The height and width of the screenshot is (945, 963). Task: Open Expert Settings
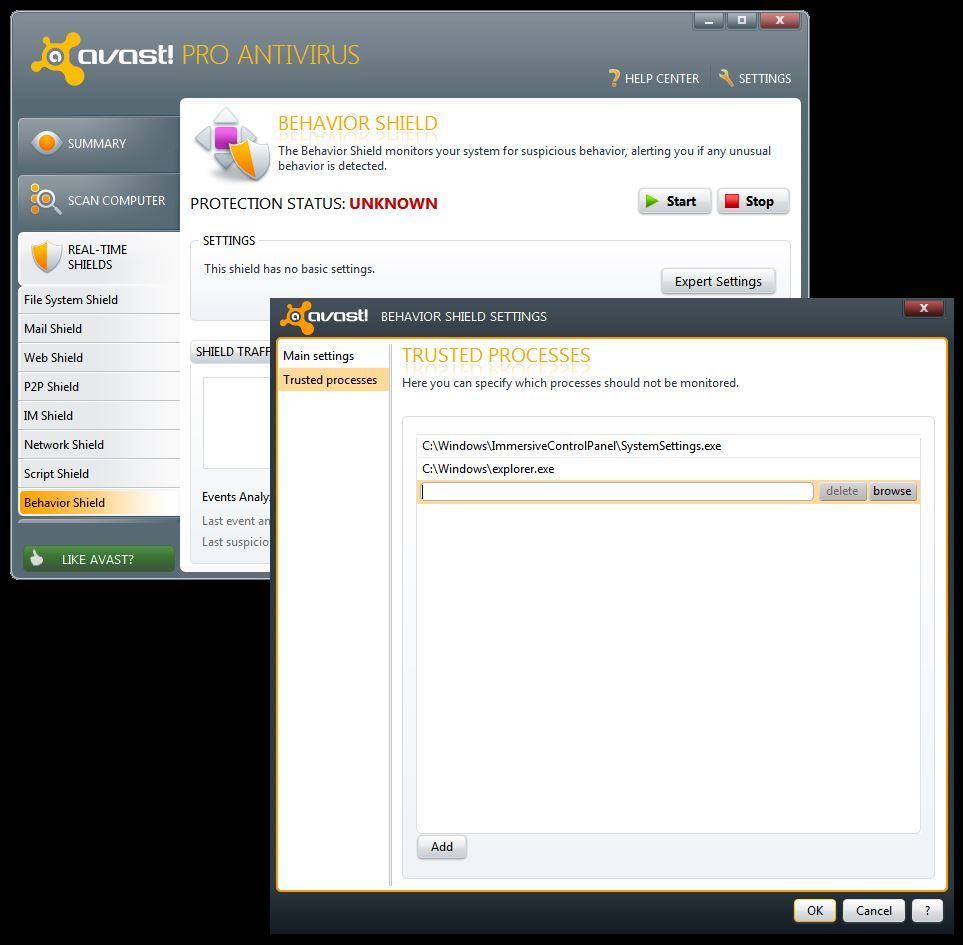click(x=718, y=281)
